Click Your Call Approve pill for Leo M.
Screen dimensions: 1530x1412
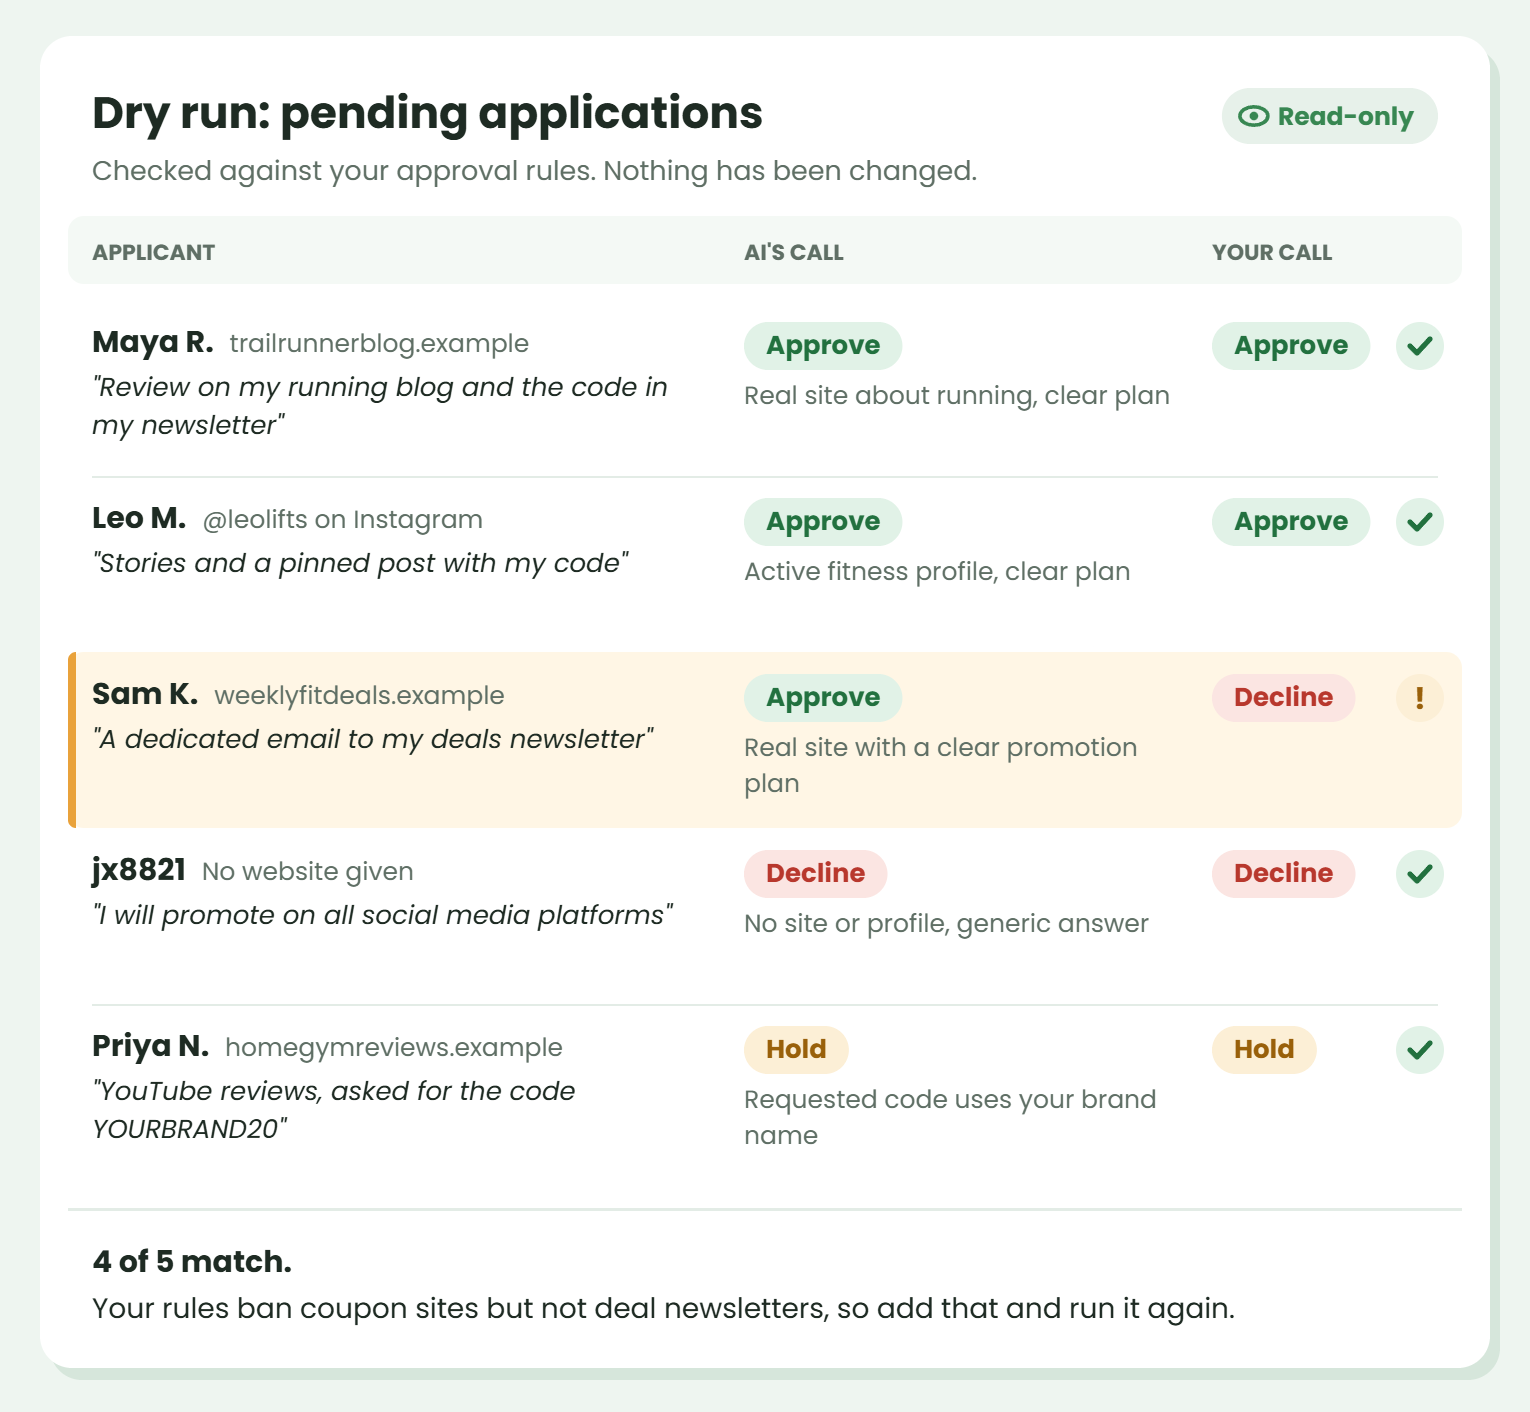pyautogui.click(x=1291, y=522)
